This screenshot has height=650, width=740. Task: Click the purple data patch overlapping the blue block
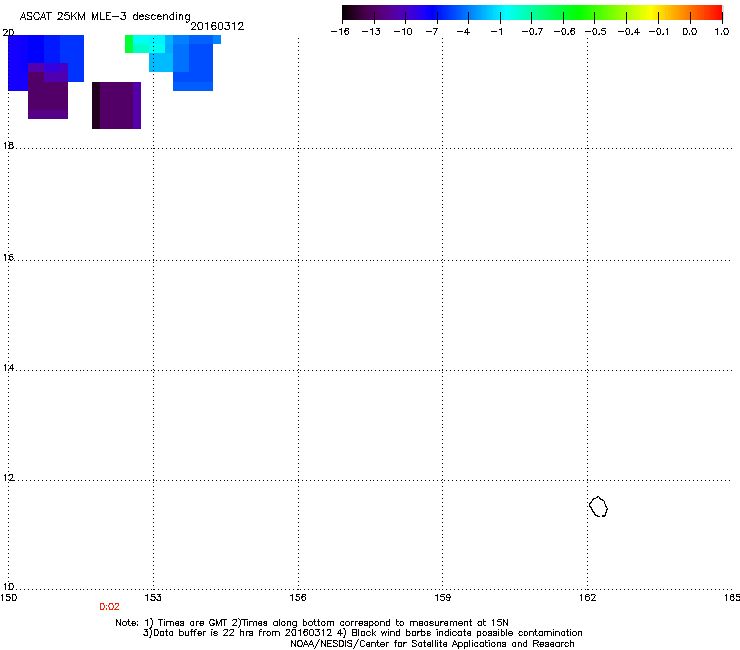click(48, 91)
